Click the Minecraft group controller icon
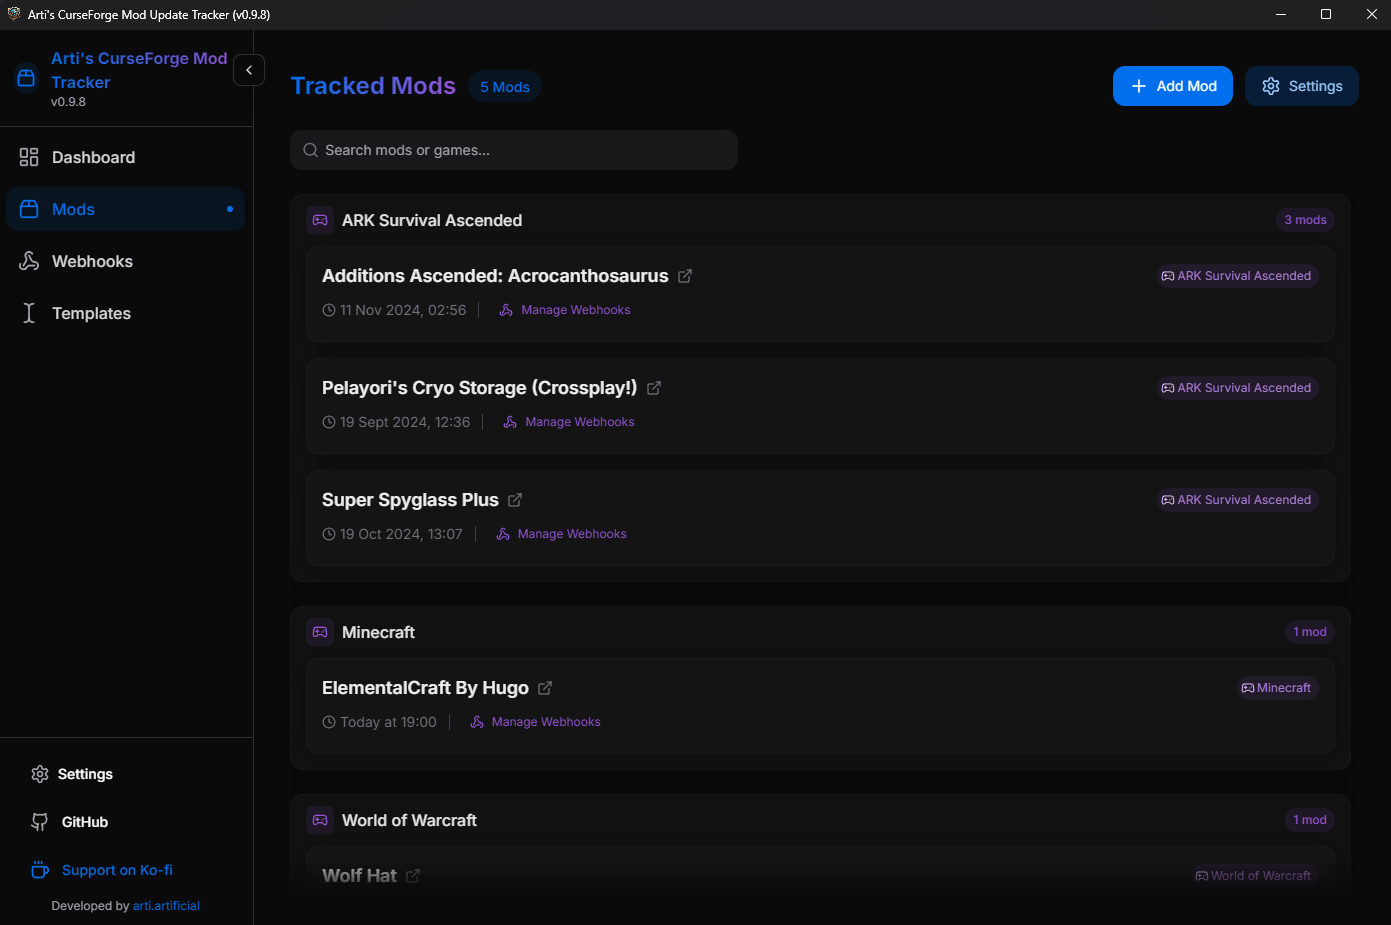Screen dimensions: 1391x925 coord(320,632)
